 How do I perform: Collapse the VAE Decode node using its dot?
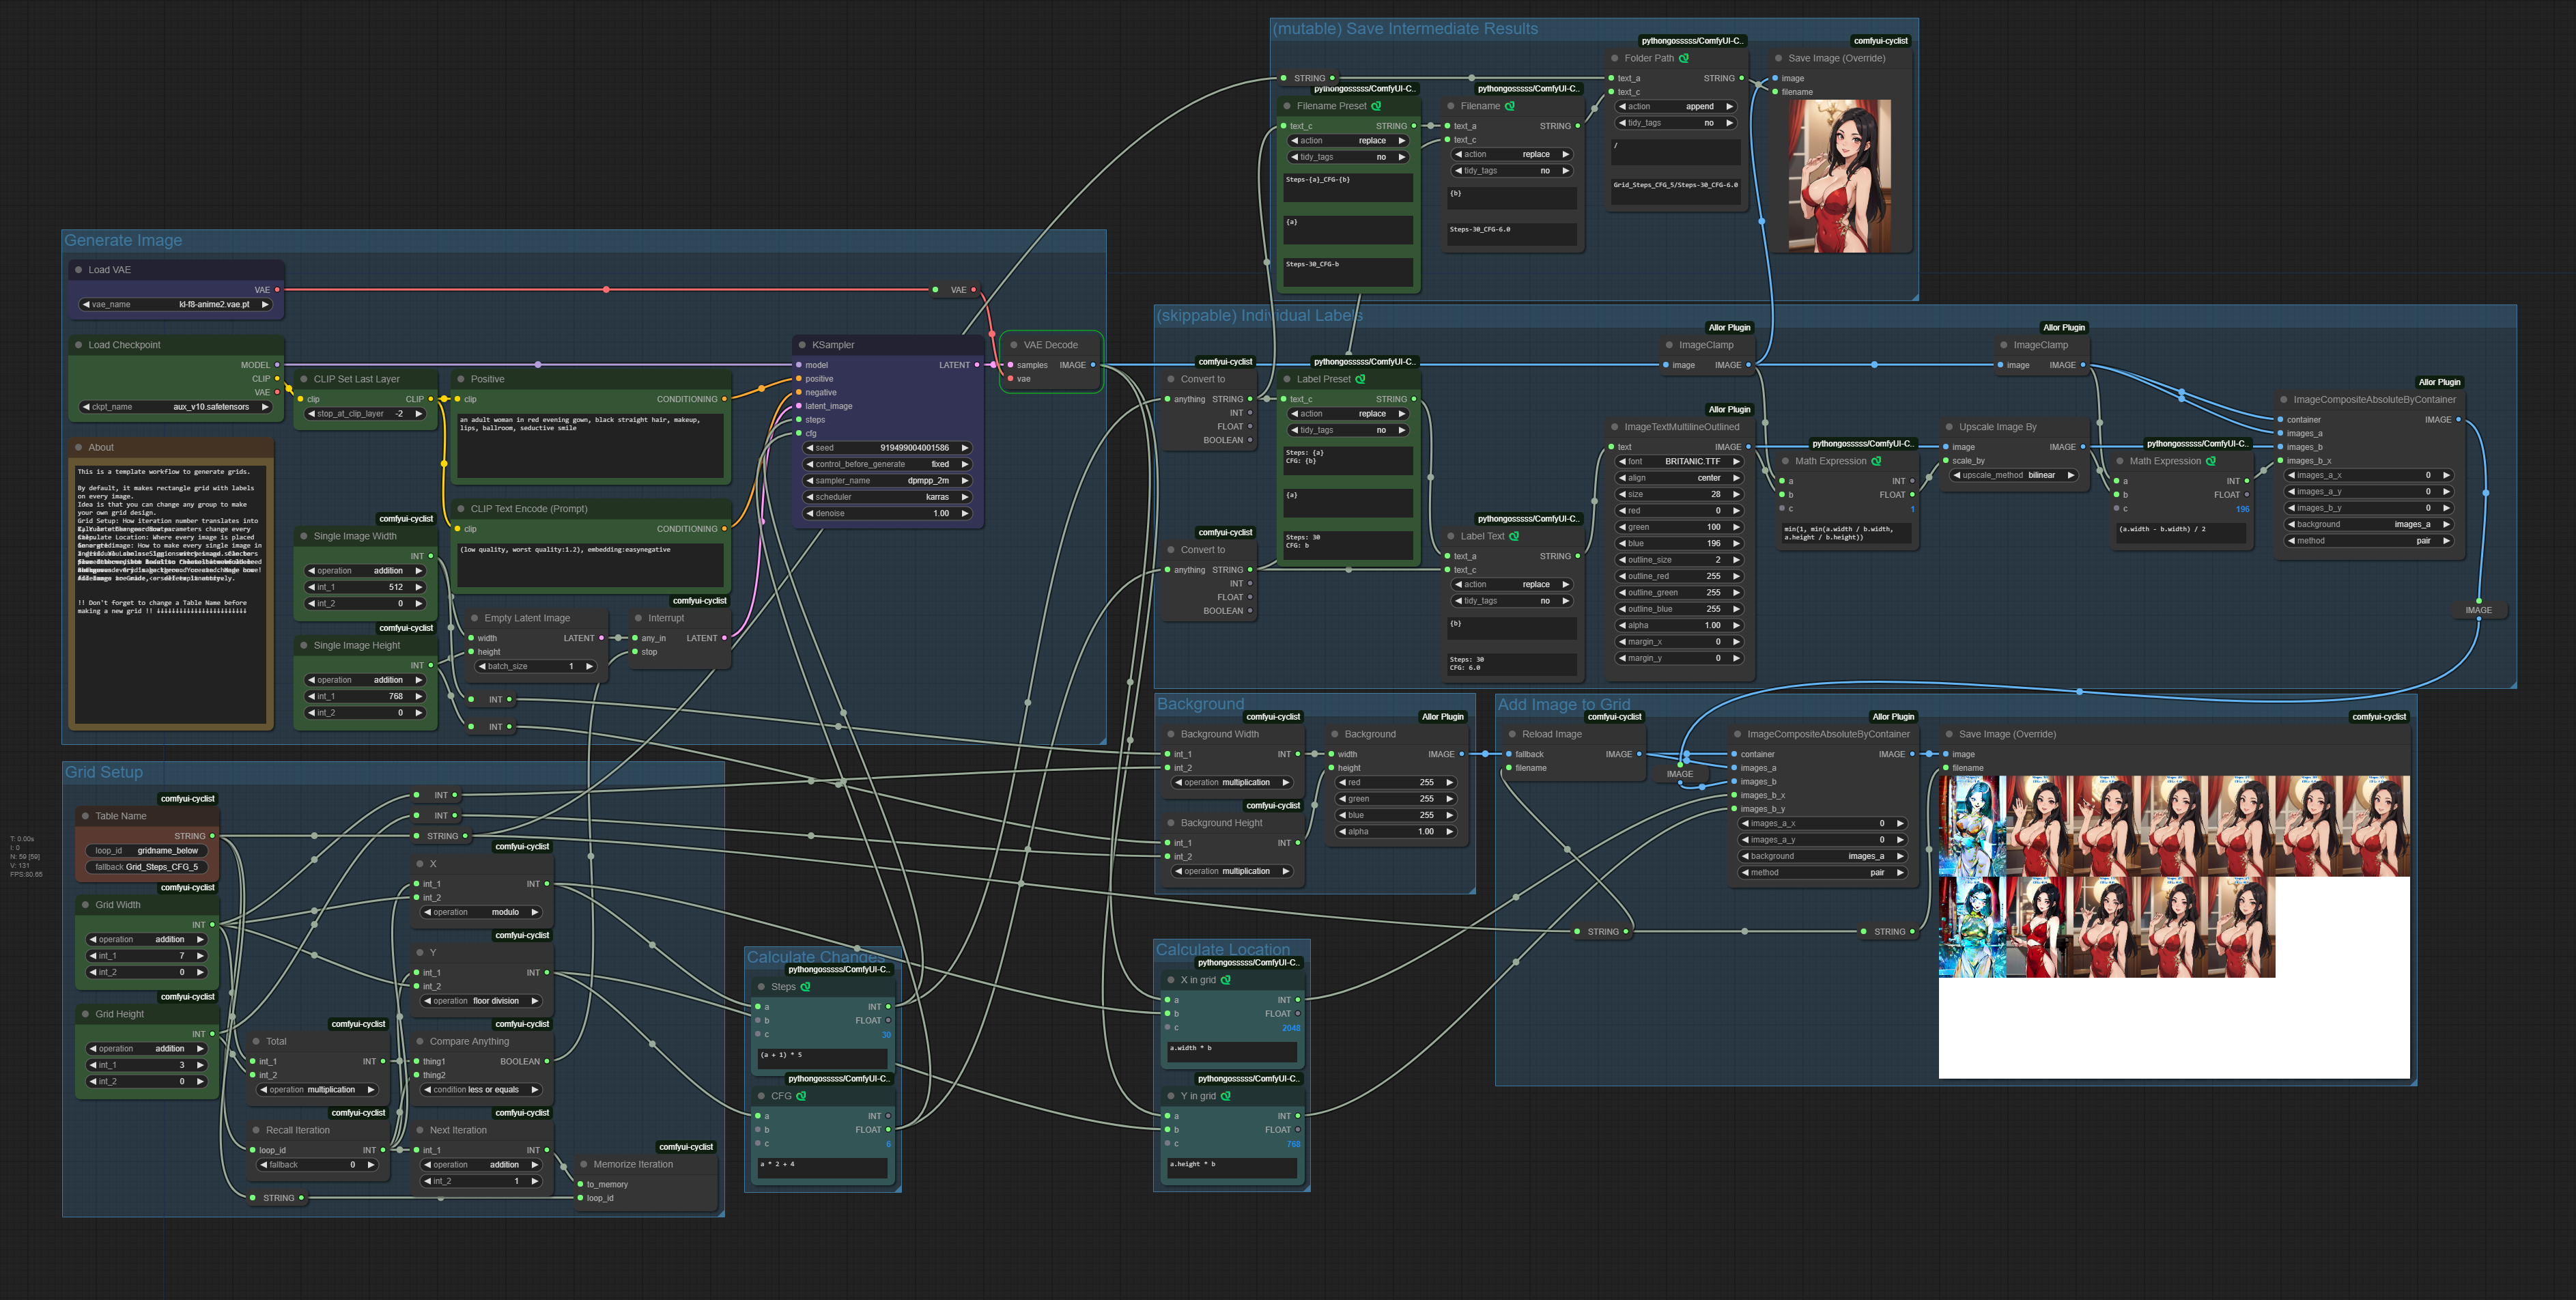point(1013,345)
